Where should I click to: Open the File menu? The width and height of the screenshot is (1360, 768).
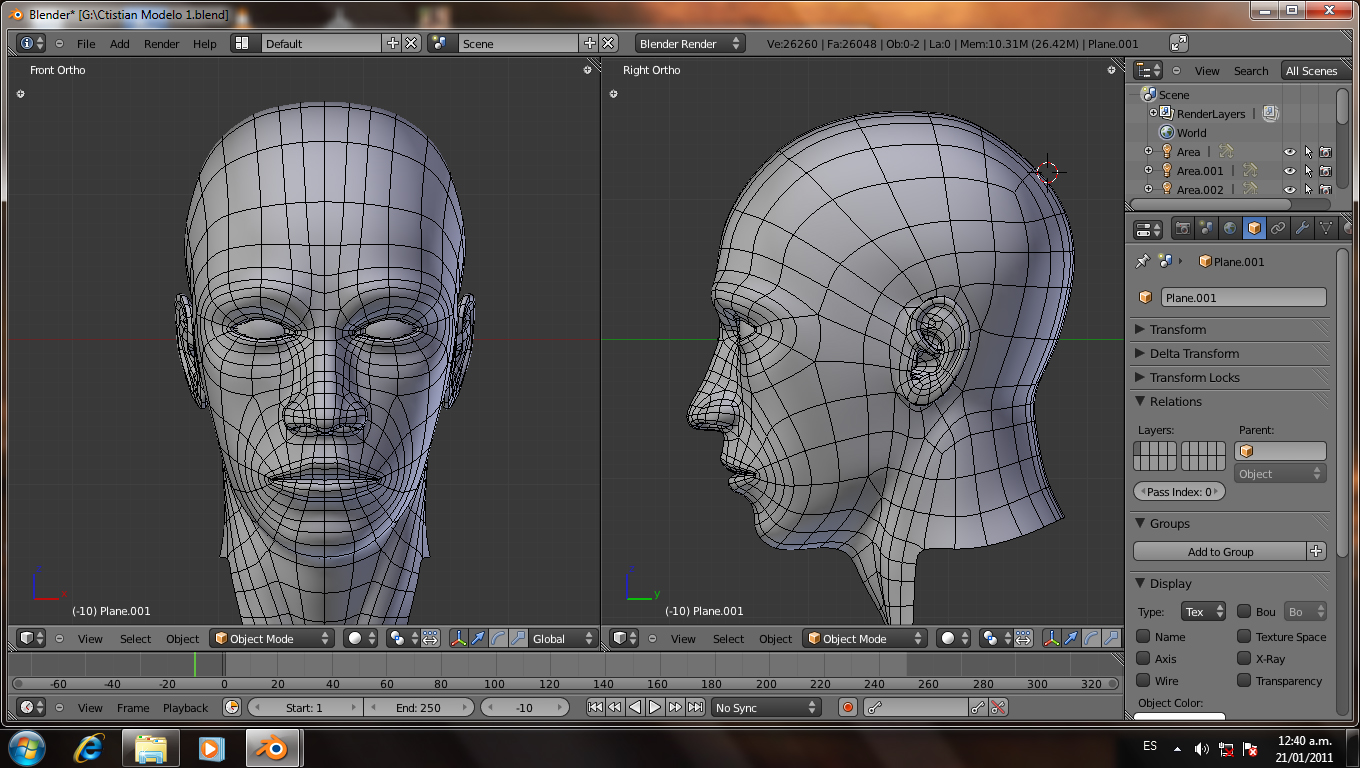(x=86, y=44)
